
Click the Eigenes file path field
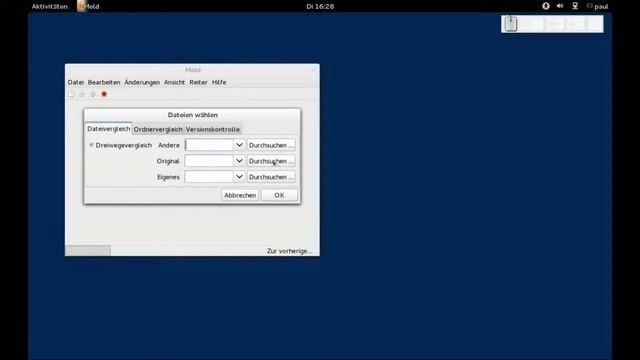209,177
